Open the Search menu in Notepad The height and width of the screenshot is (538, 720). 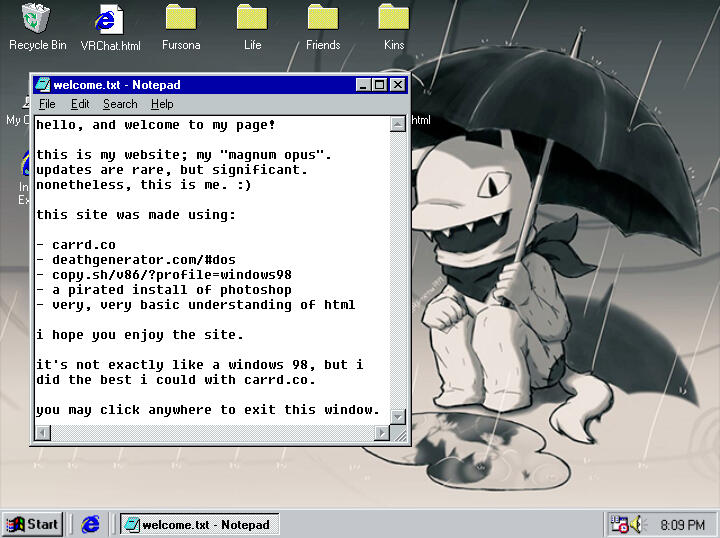[120, 104]
